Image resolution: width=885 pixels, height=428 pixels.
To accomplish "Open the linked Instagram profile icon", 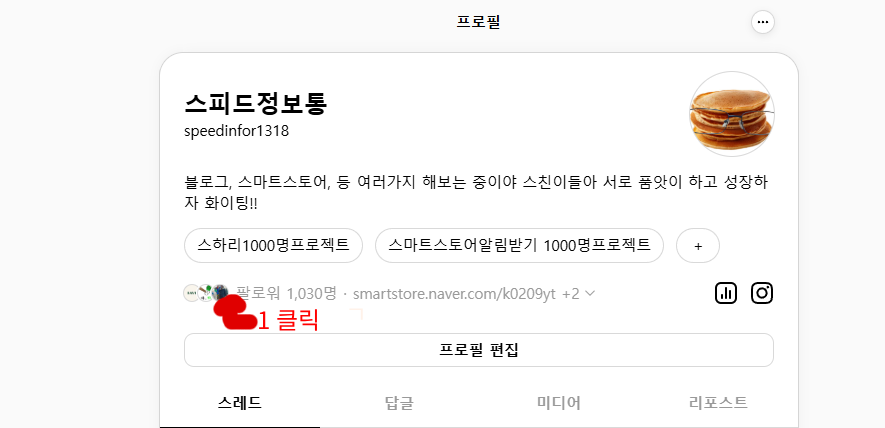I will tap(761, 293).
